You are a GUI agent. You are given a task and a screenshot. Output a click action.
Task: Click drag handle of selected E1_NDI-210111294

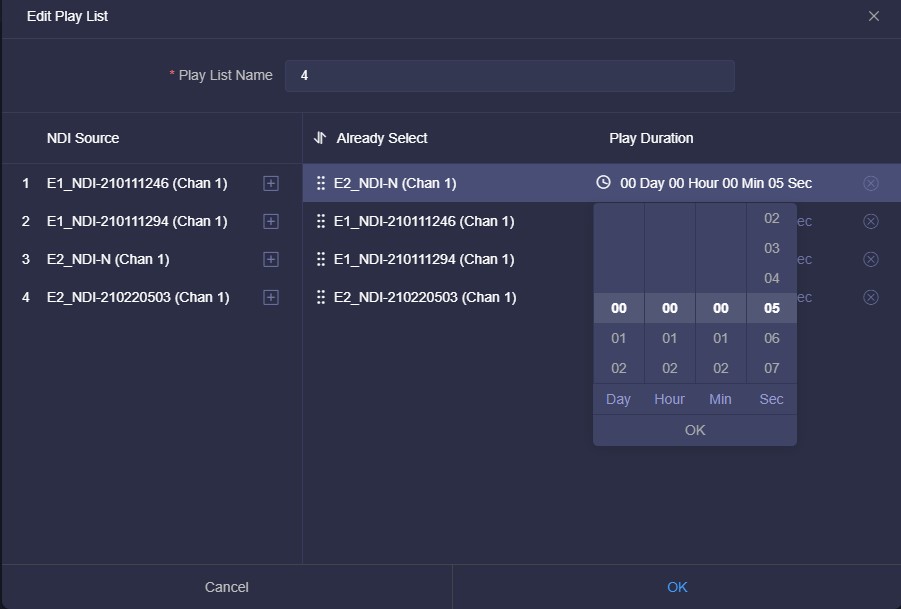coord(321,259)
